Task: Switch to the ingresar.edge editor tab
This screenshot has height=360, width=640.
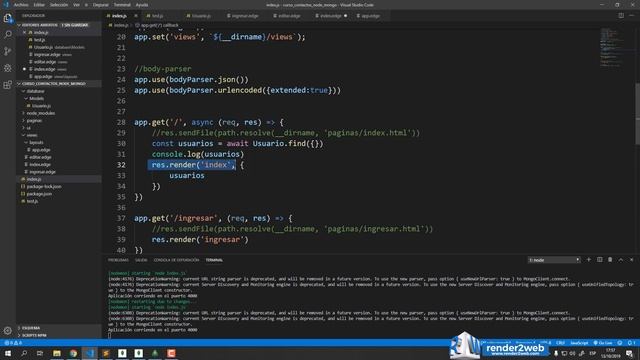Action: point(245,16)
